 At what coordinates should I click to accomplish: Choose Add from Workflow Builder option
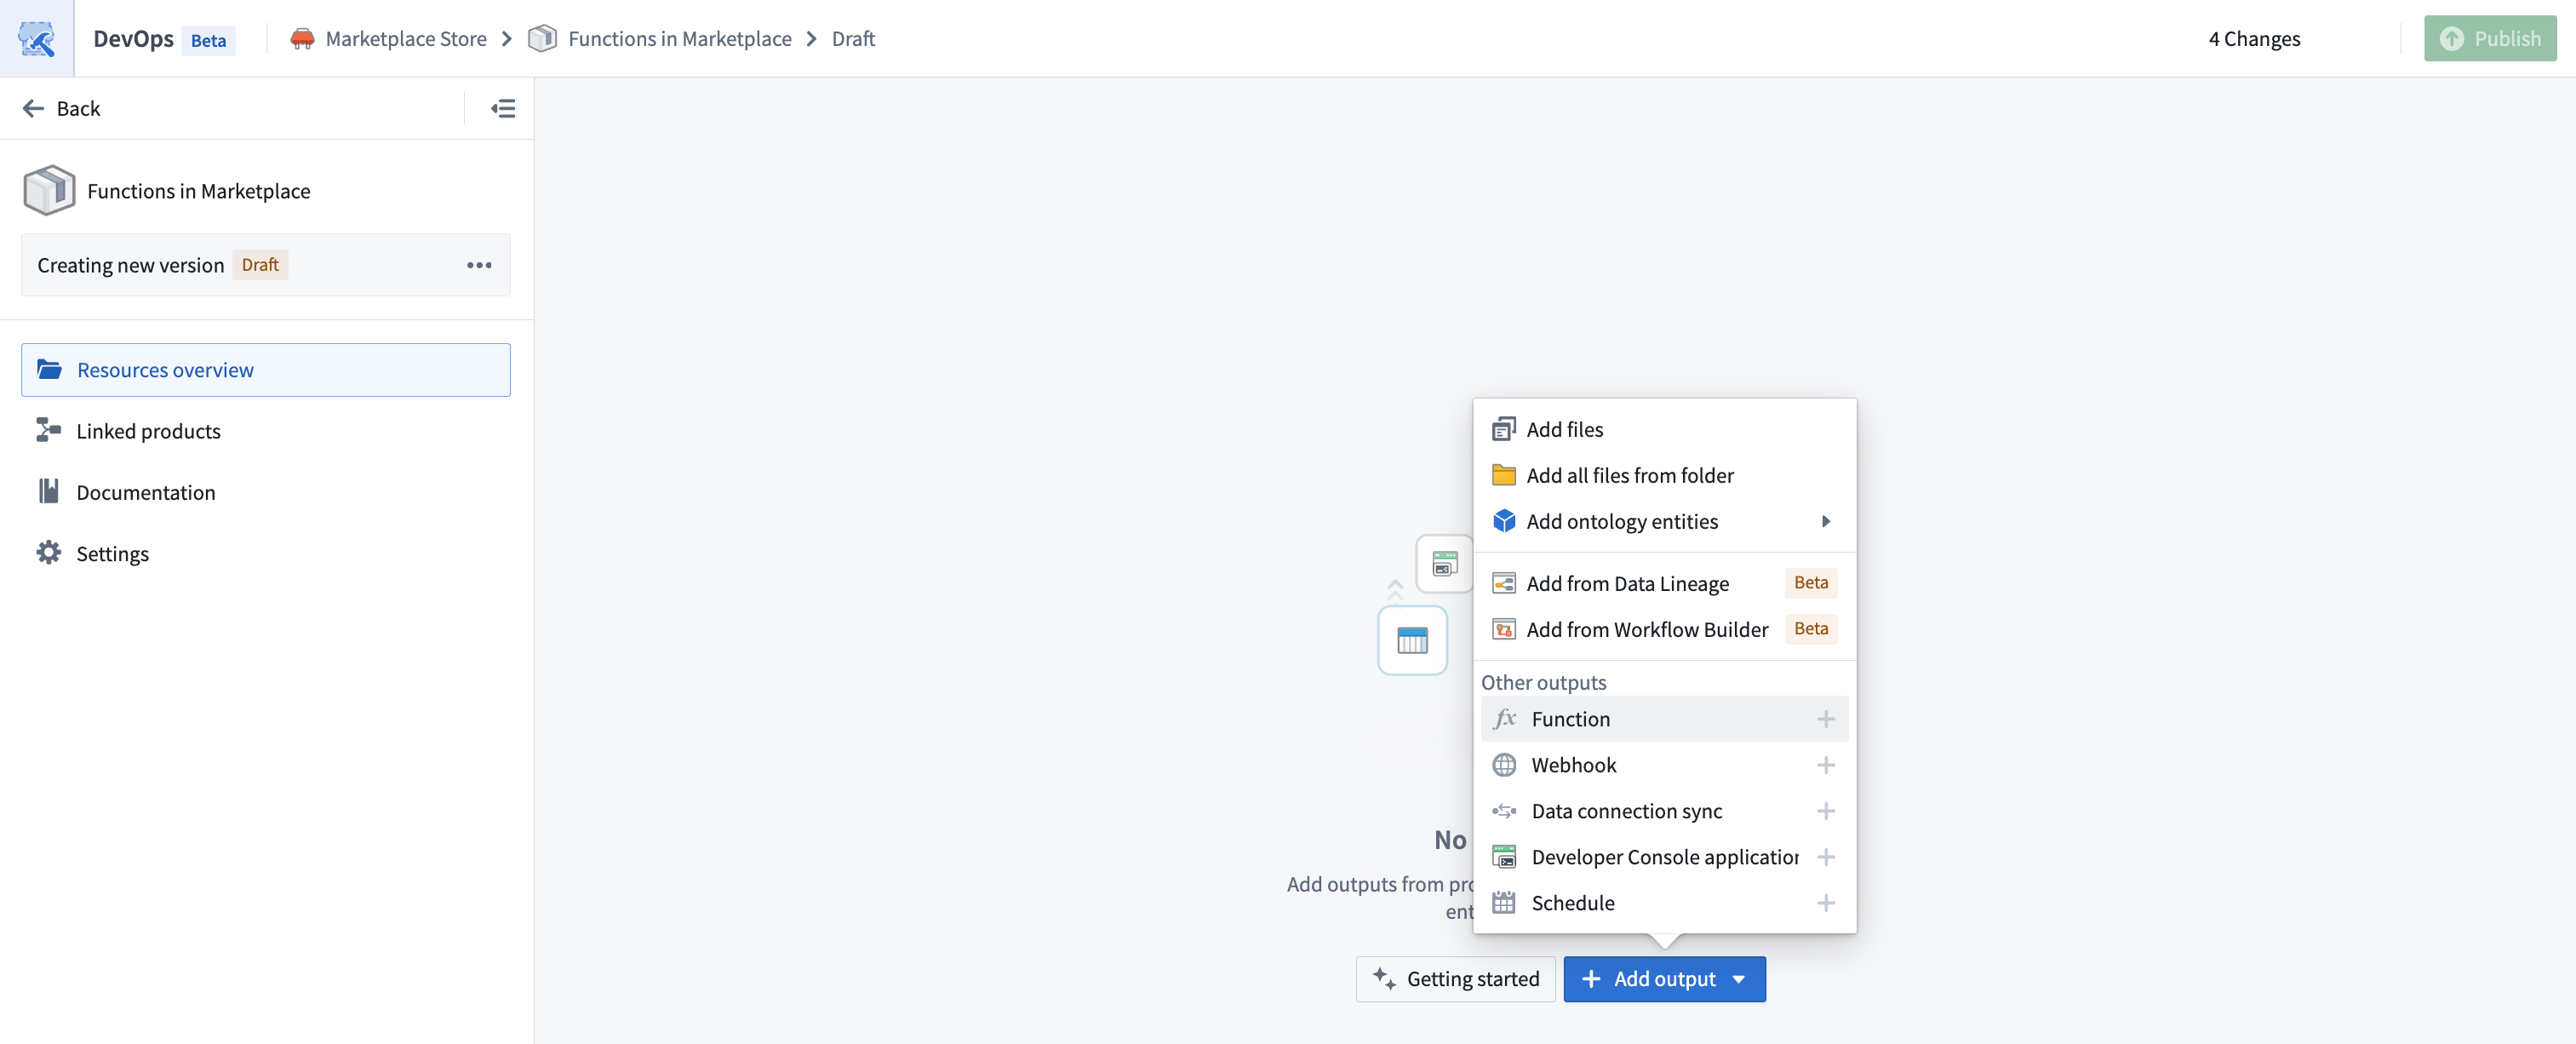click(1646, 629)
